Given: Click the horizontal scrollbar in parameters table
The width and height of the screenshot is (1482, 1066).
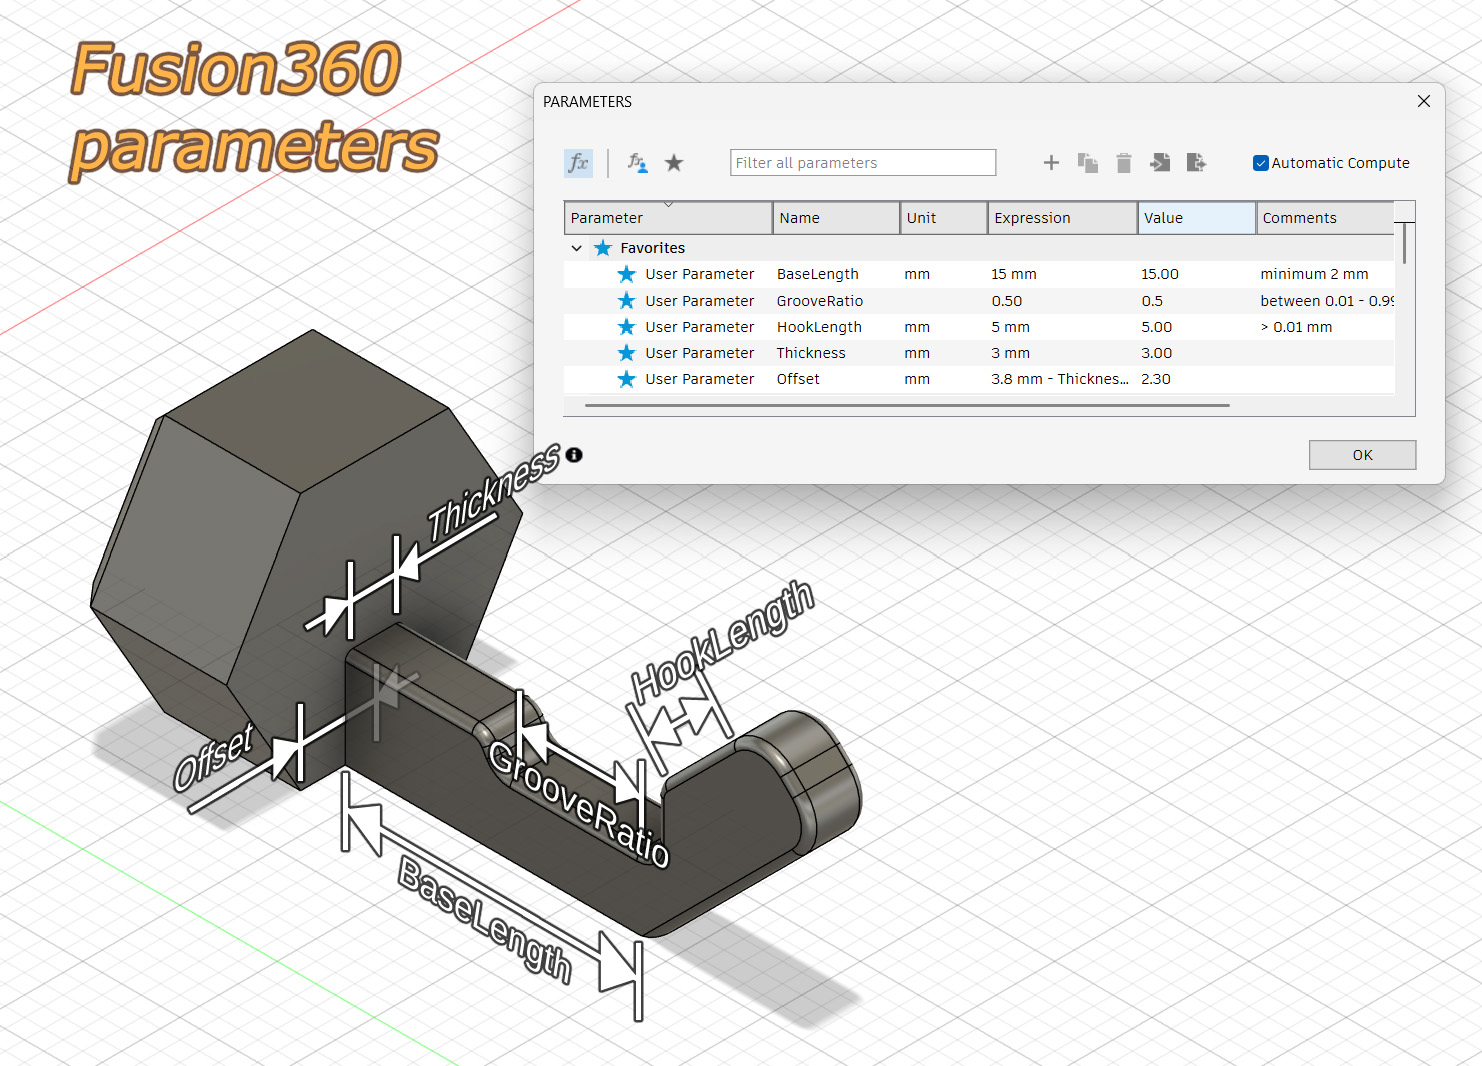Looking at the screenshot, I should click(907, 406).
